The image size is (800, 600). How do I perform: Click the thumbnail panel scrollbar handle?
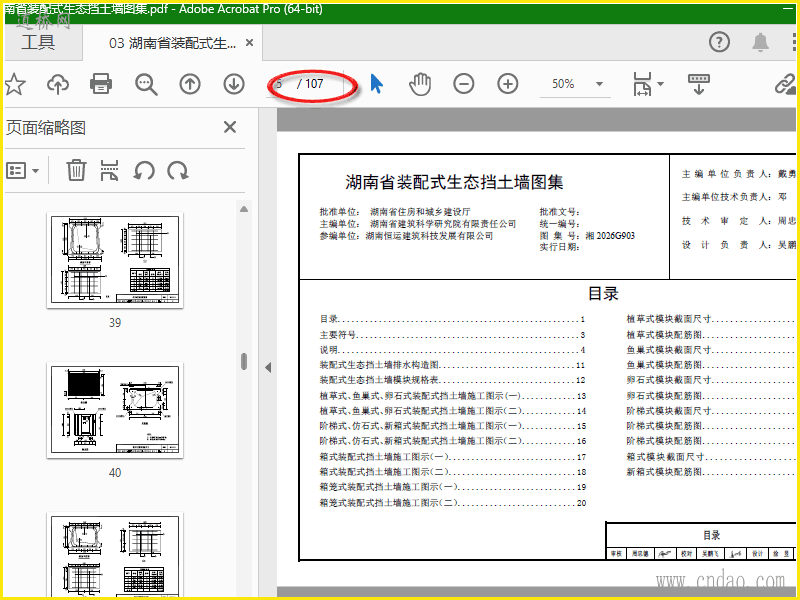click(x=244, y=361)
